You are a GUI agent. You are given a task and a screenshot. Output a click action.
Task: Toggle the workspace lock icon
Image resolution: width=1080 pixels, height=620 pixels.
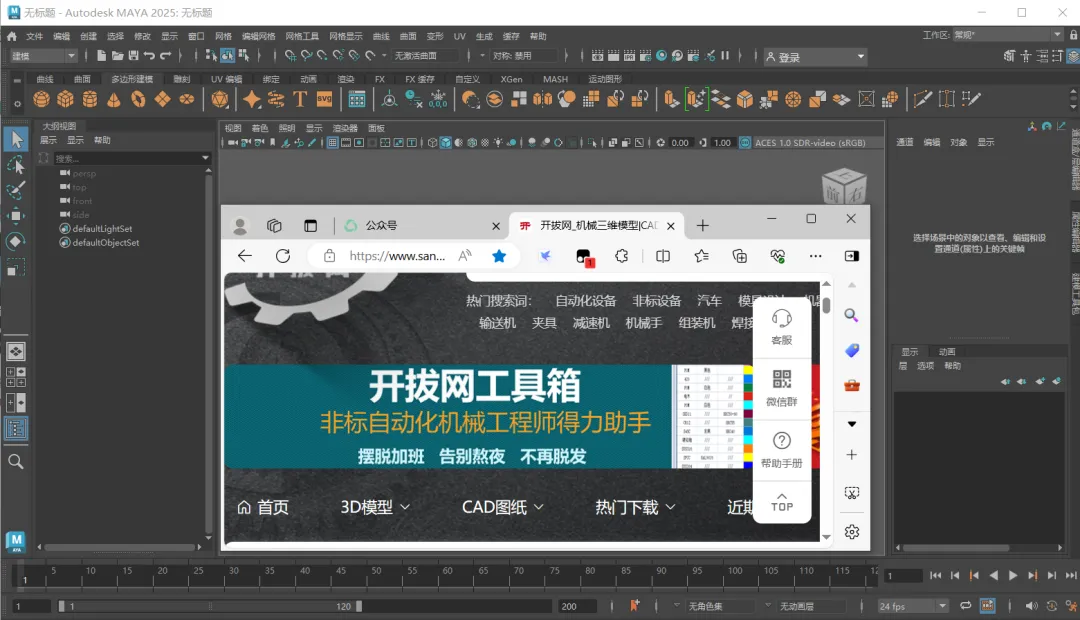point(1073,34)
